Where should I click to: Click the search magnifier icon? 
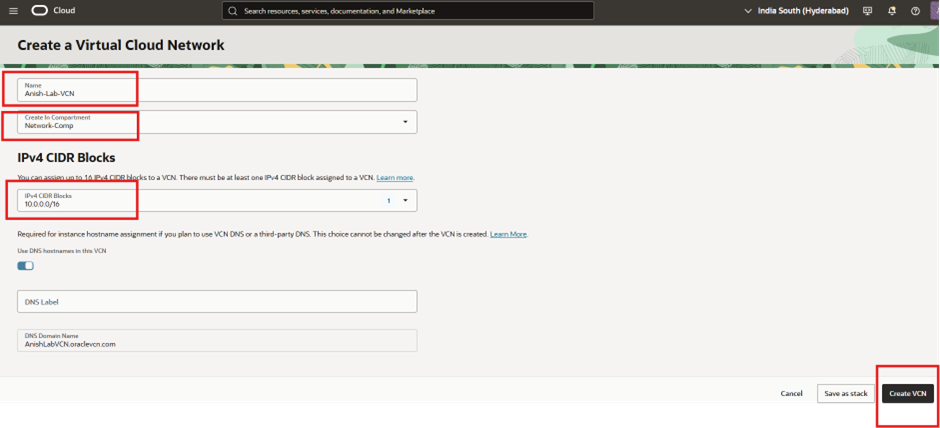[x=233, y=10]
